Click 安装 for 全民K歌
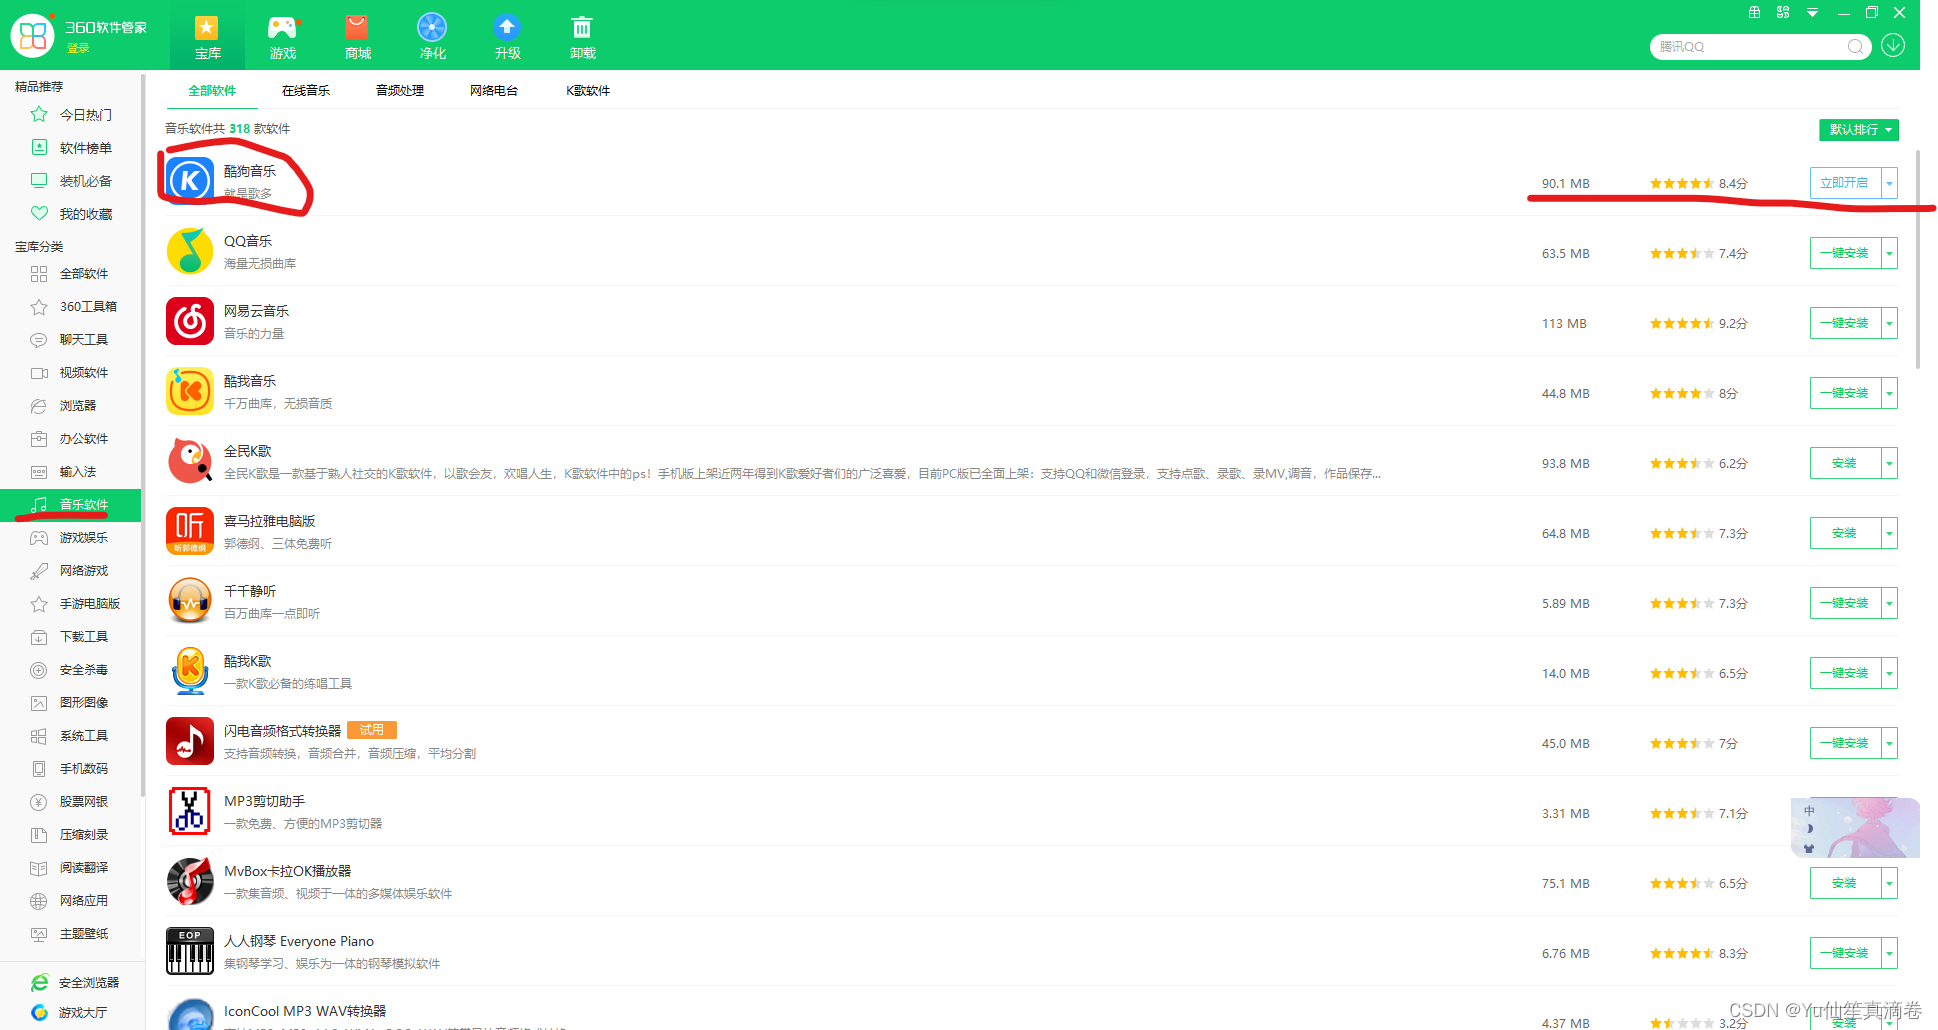 coord(1845,463)
